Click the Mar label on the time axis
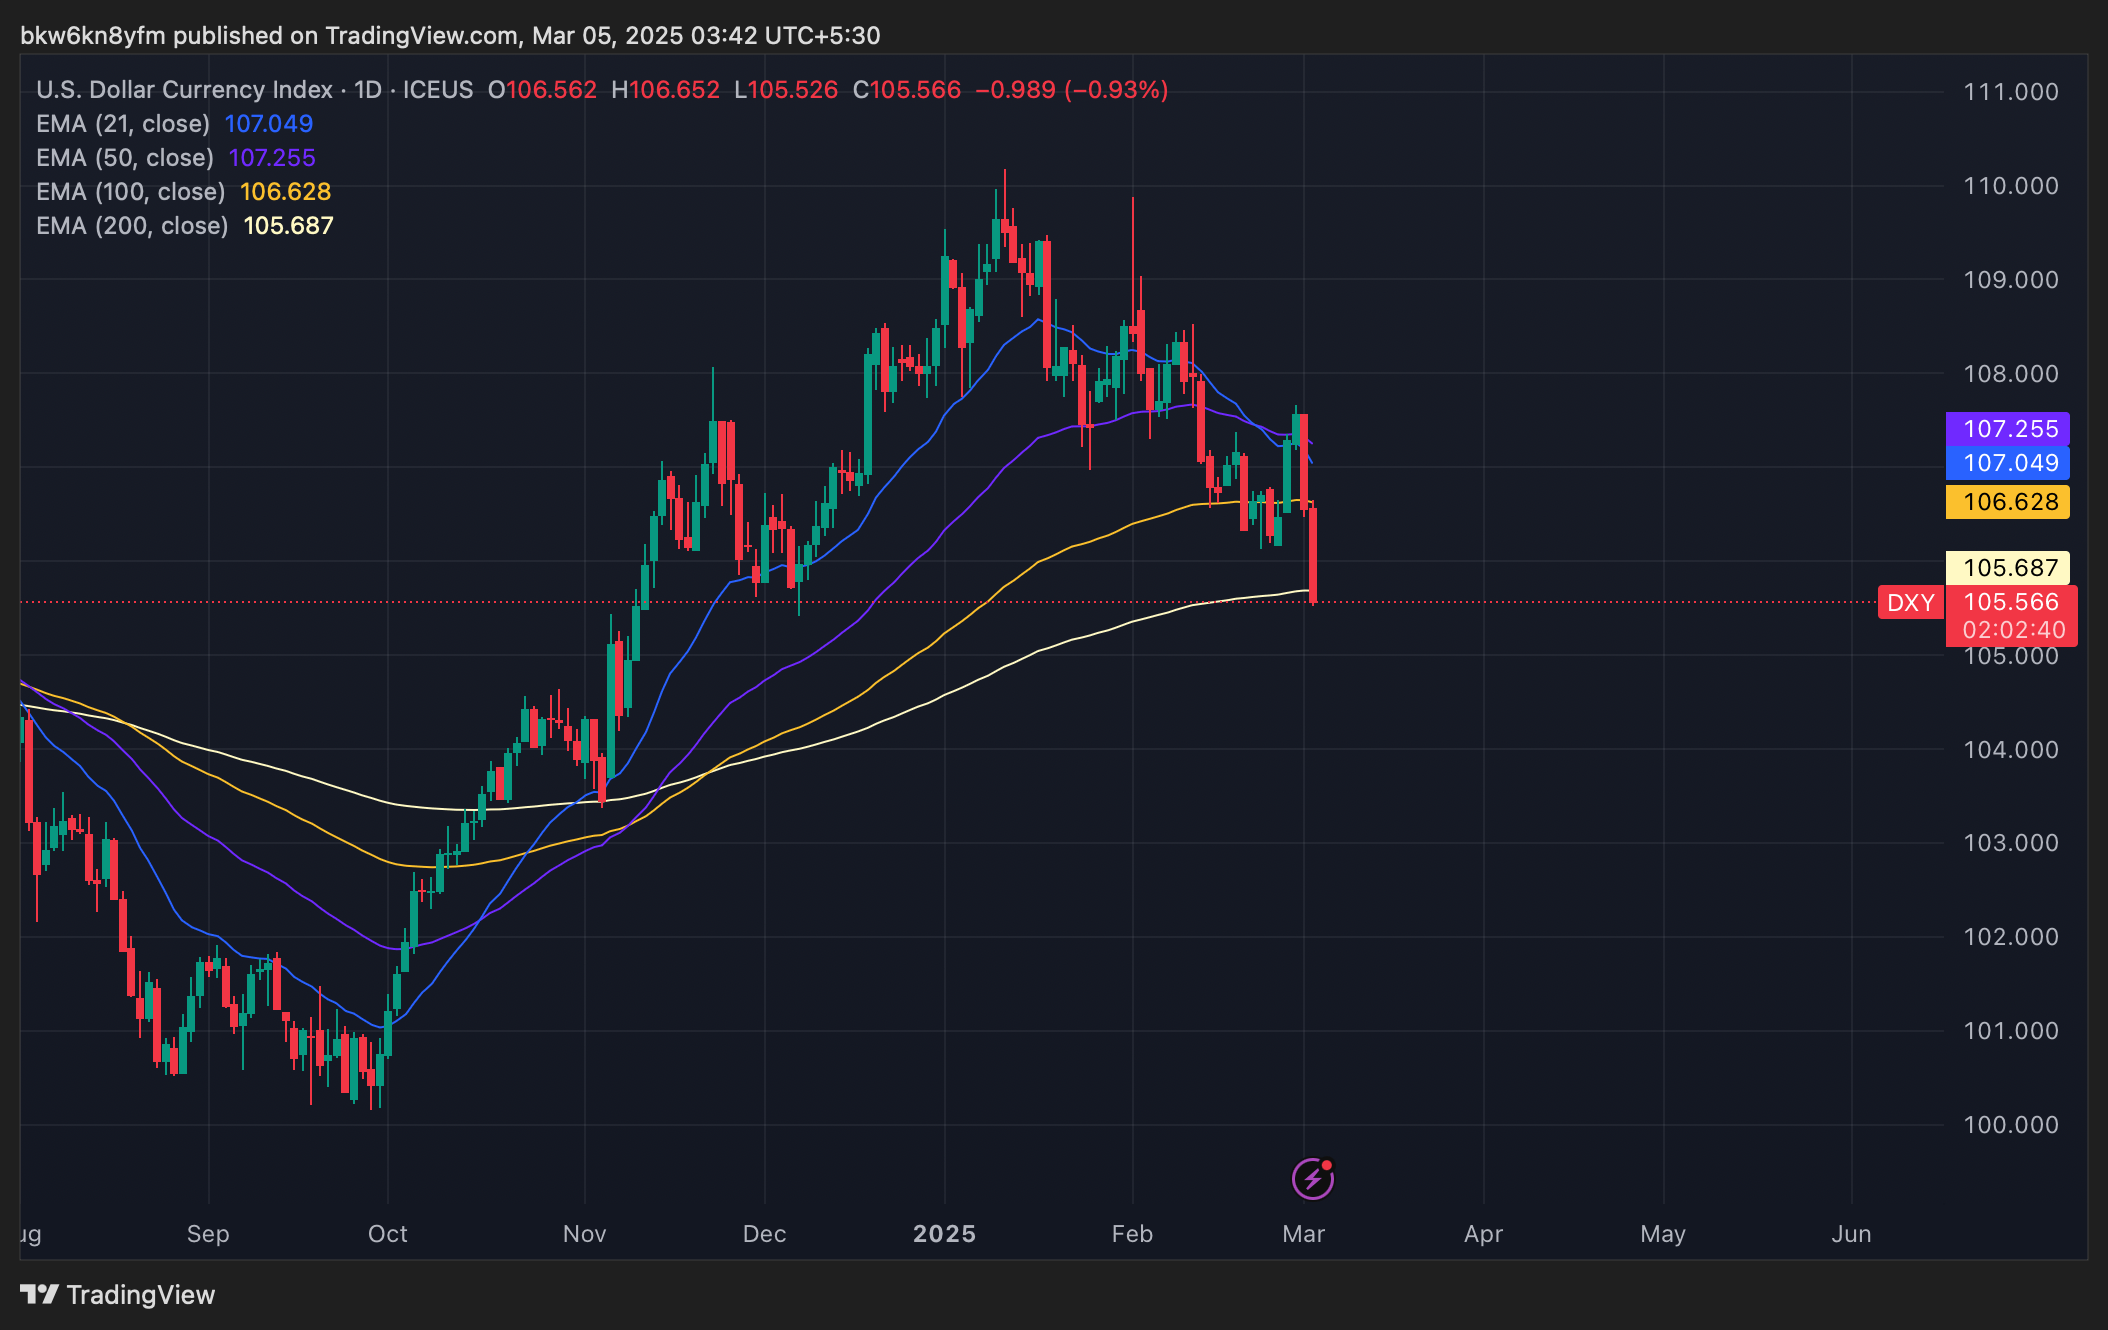Image resolution: width=2108 pixels, height=1330 pixels. tap(1303, 1234)
